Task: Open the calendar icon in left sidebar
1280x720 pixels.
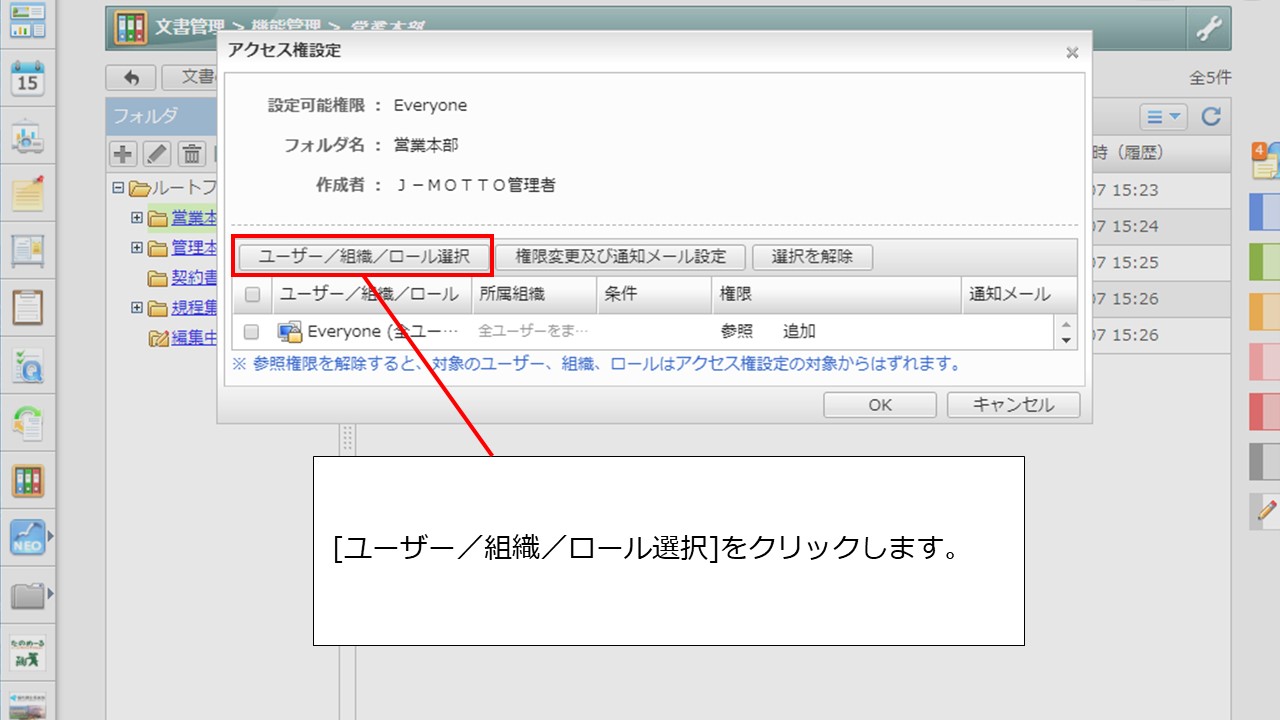Action: tap(27, 78)
